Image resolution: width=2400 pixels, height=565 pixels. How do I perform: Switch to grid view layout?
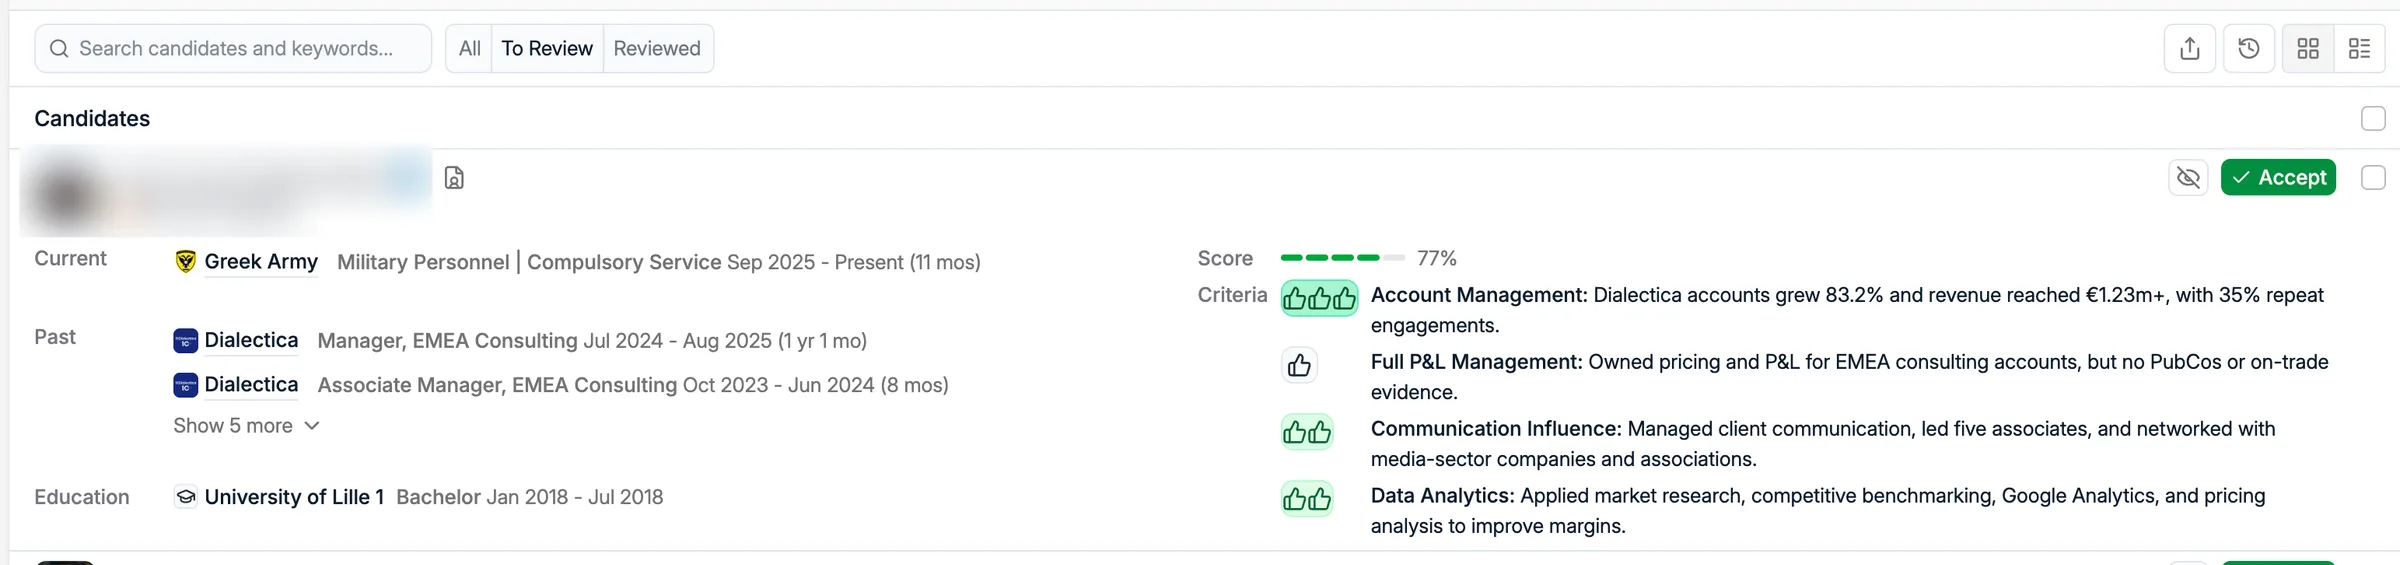pyautogui.click(x=2308, y=49)
